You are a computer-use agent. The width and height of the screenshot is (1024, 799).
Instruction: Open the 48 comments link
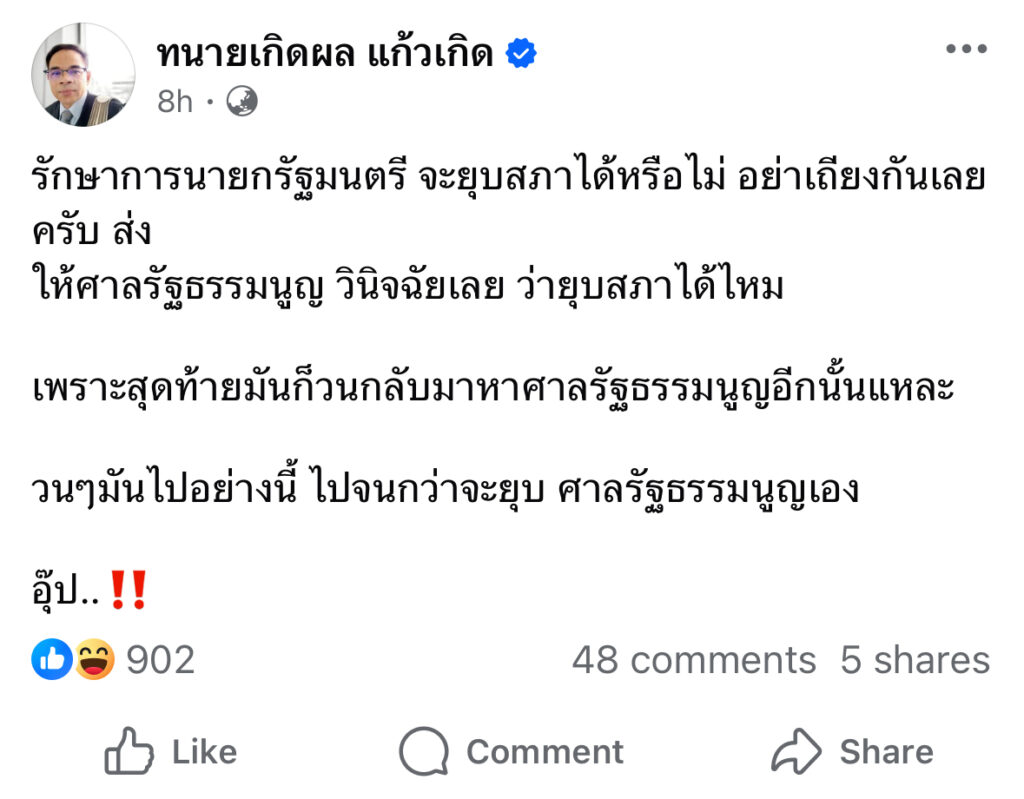tap(694, 660)
